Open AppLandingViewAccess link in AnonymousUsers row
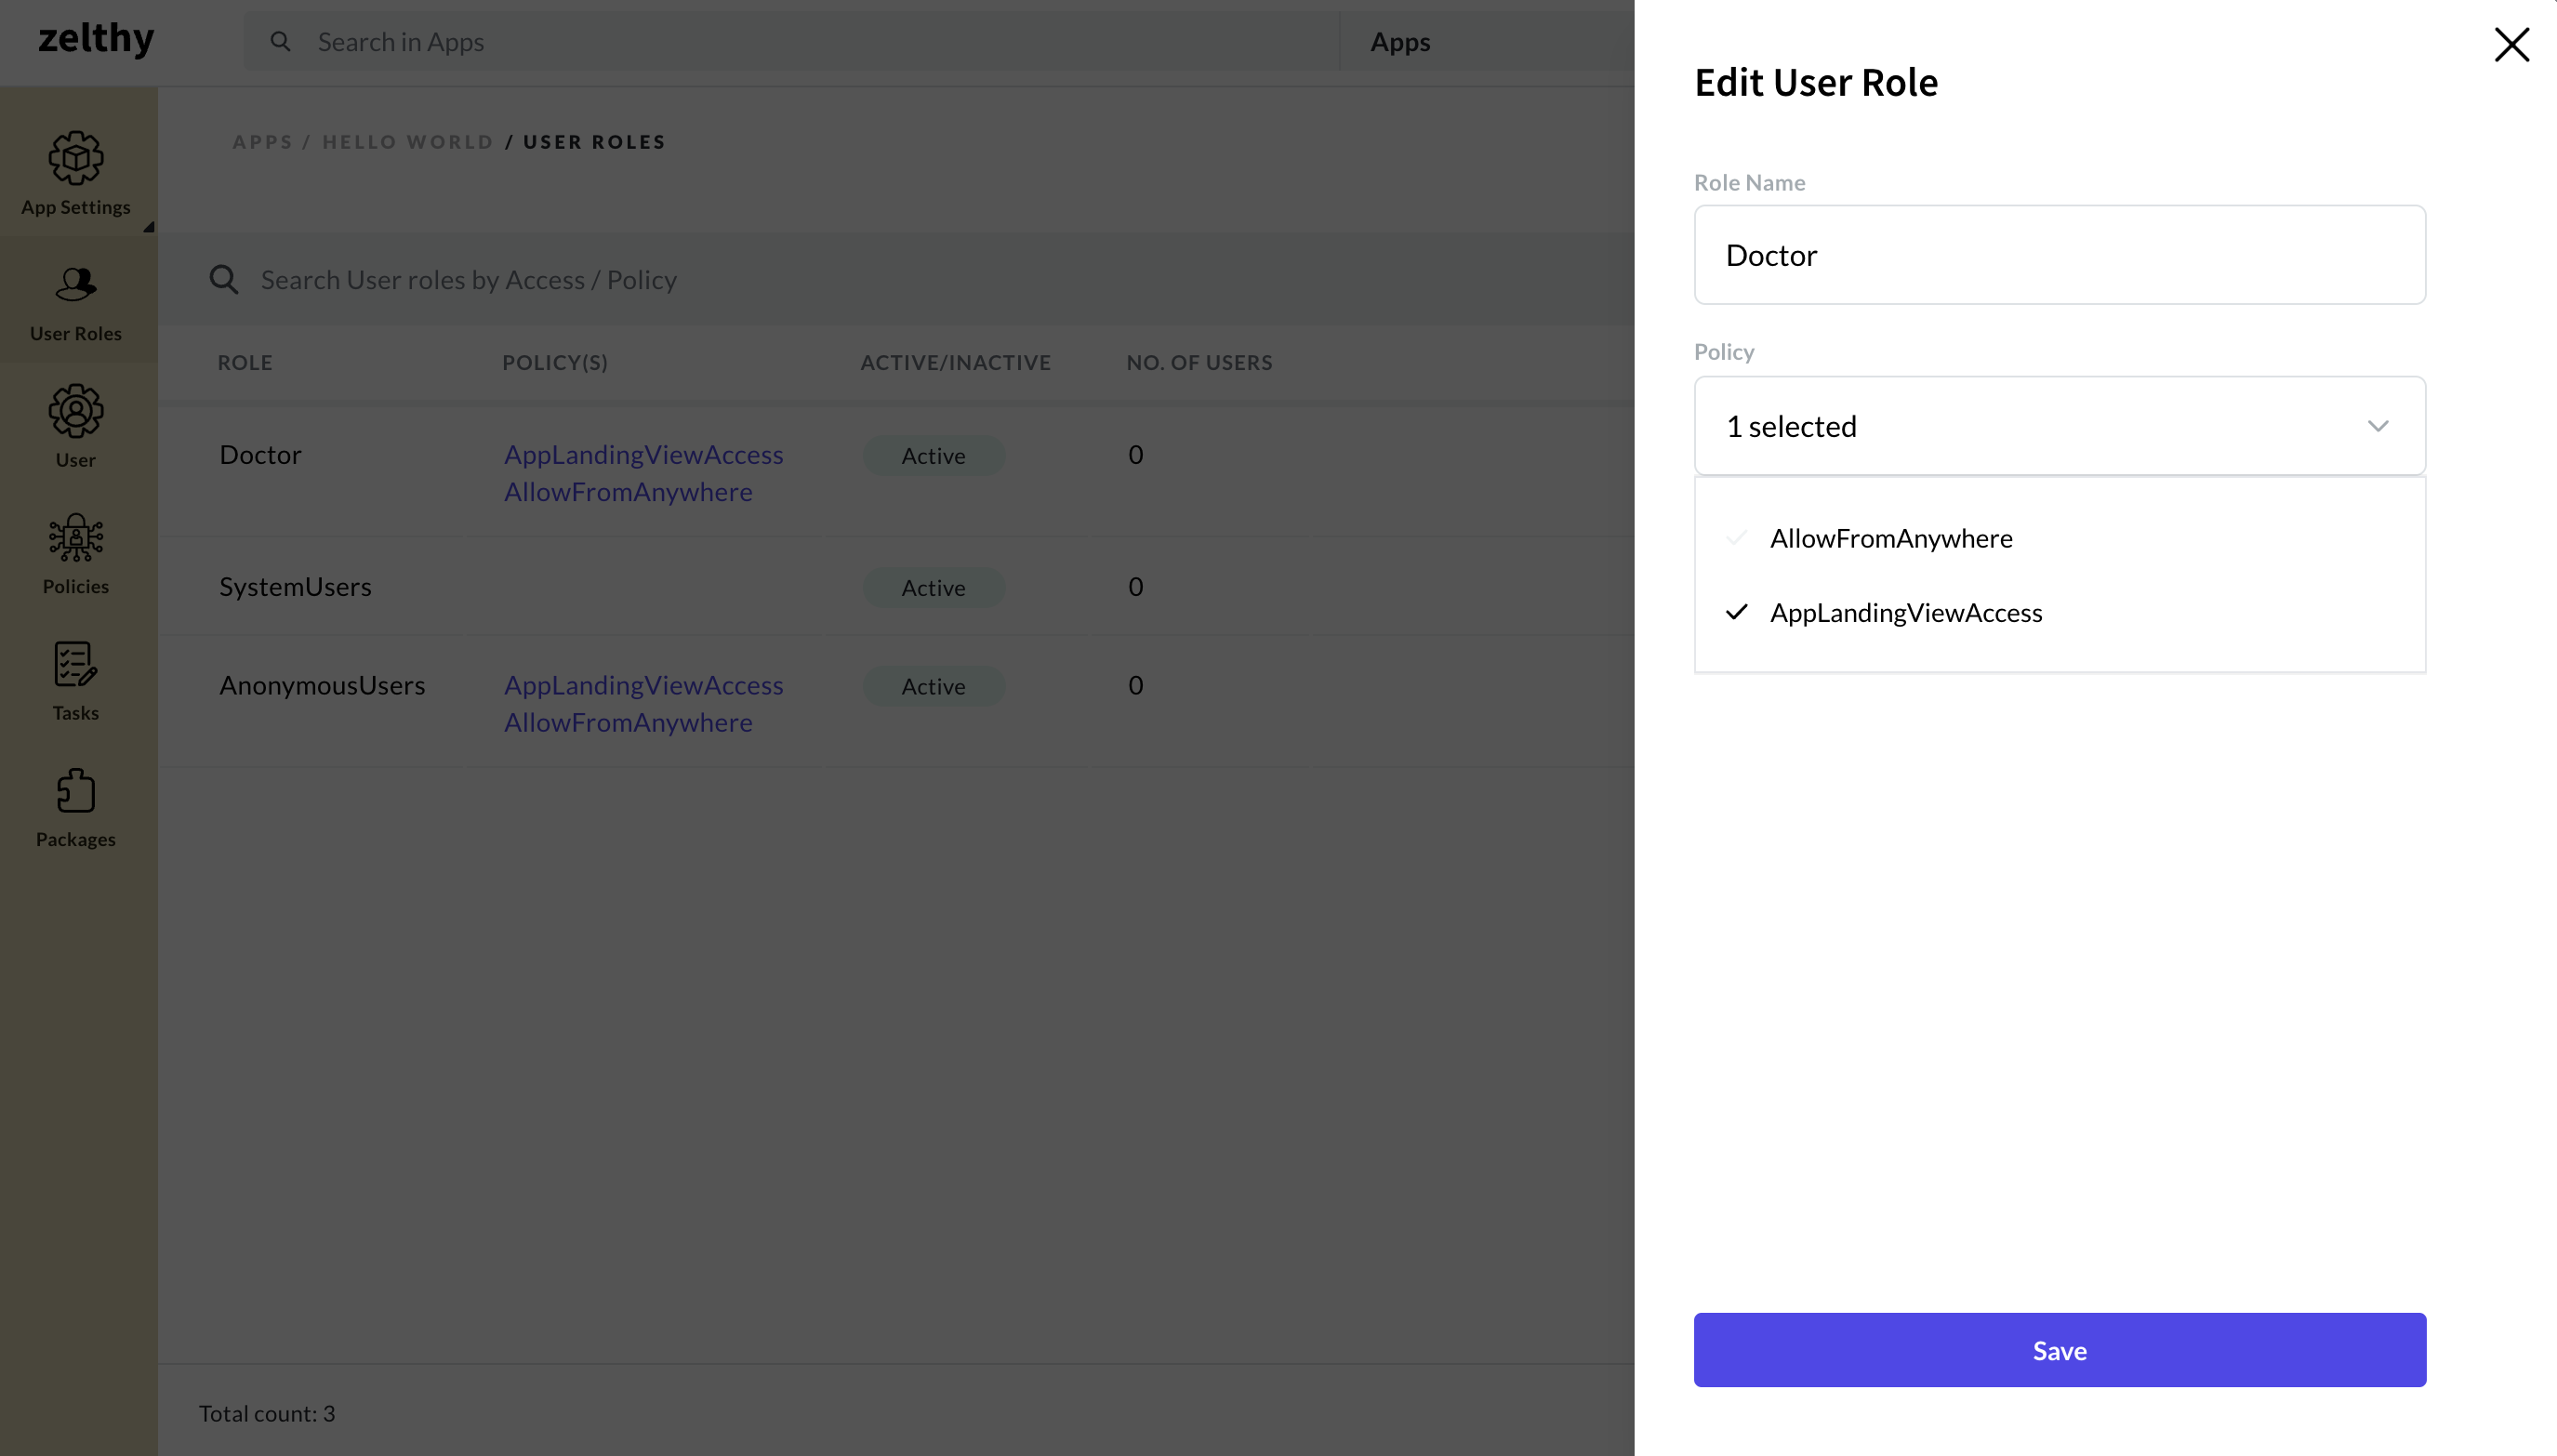 [643, 685]
